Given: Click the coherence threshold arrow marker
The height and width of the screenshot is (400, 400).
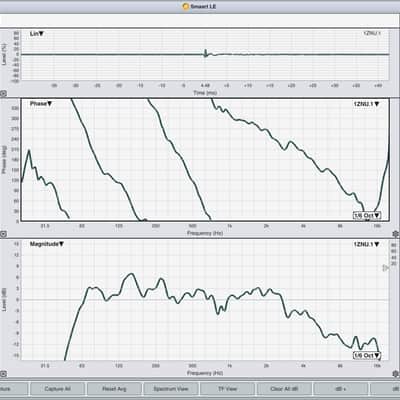Looking at the screenshot, I should tap(385, 268).
